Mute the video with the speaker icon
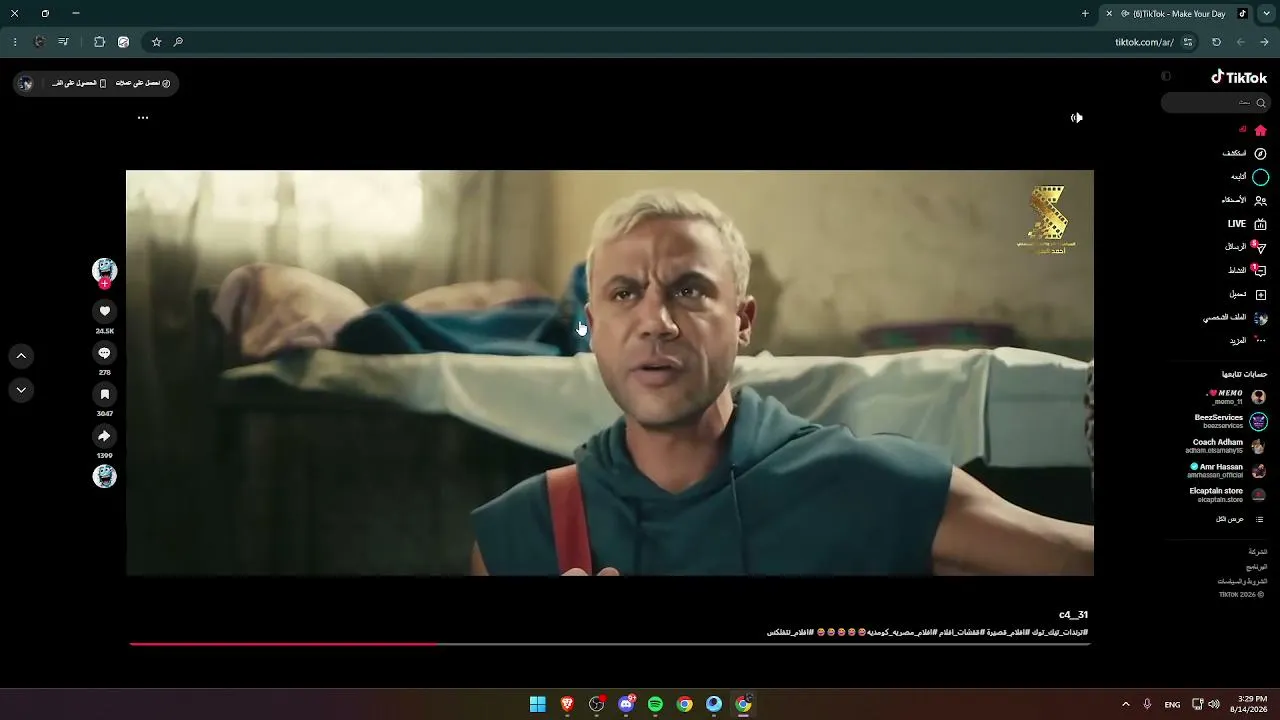The image size is (1280, 720). tap(1076, 118)
